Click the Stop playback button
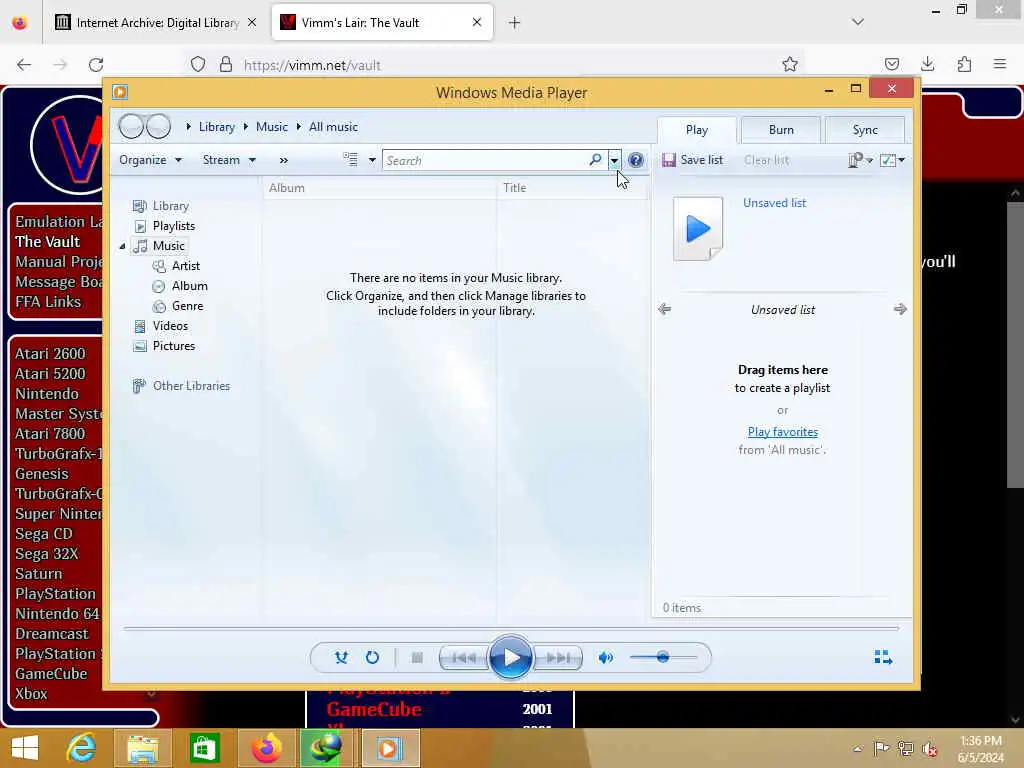The height and width of the screenshot is (768, 1024). pos(417,658)
